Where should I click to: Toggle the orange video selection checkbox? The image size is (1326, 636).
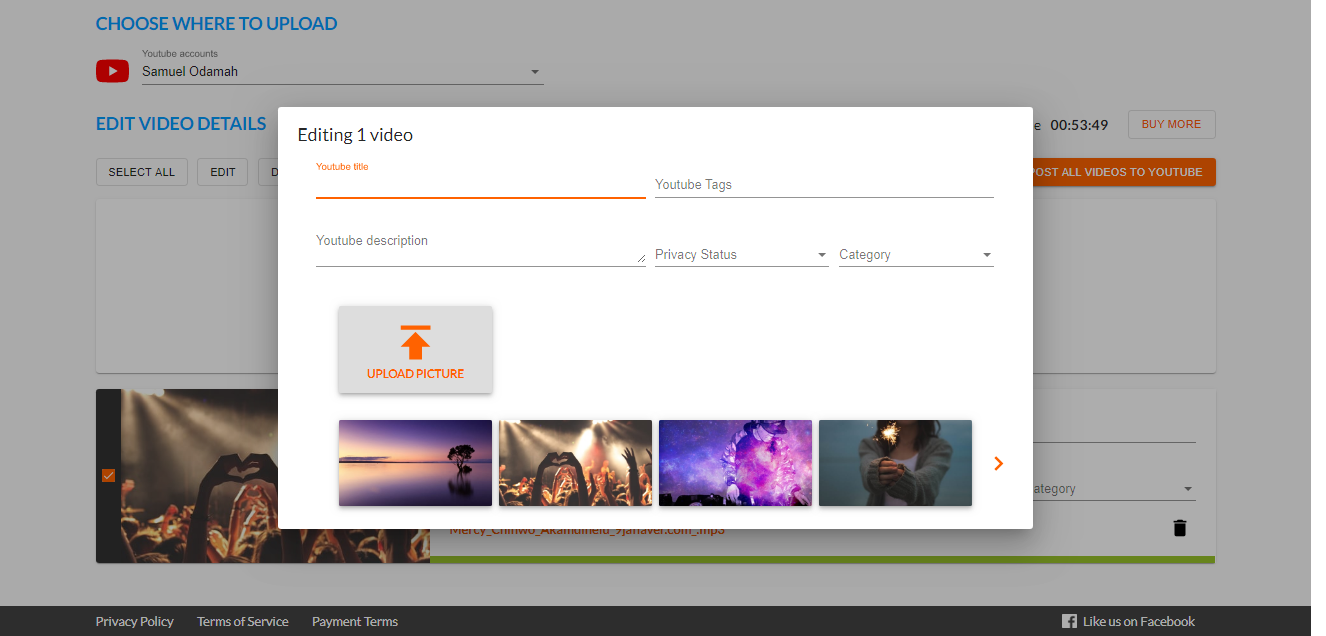tap(108, 476)
